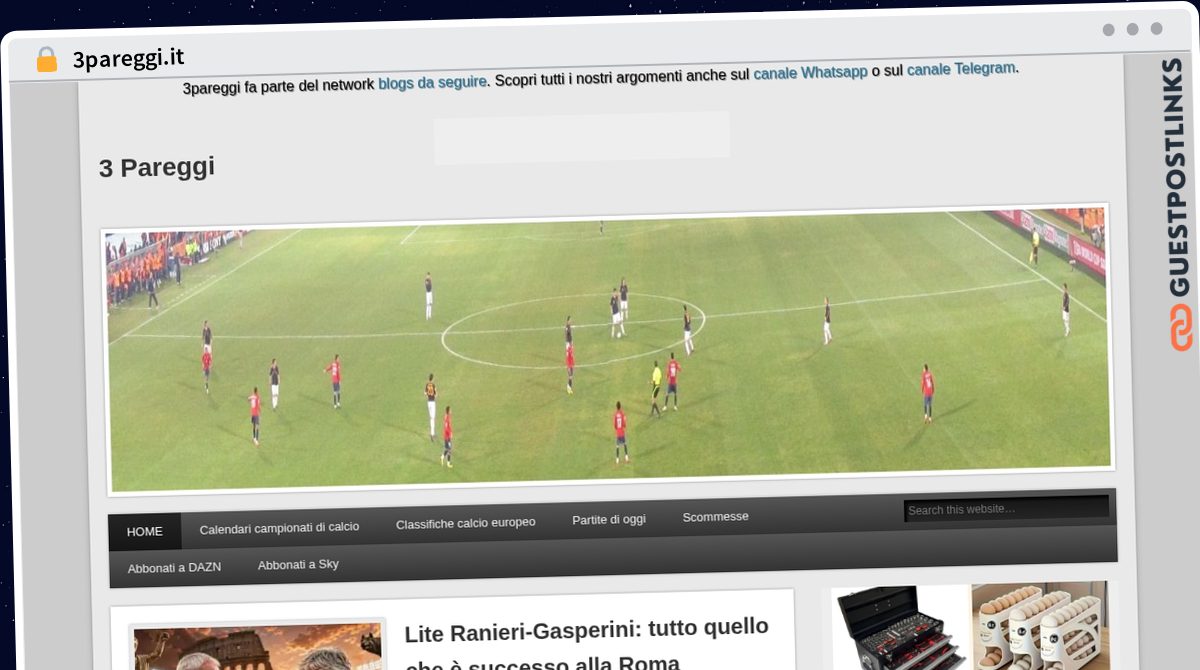The height and width of the screenshot is (670, 1200).
Task: Click the Guestpostlinks chain logo icon
Action: tap(1182, 328)
